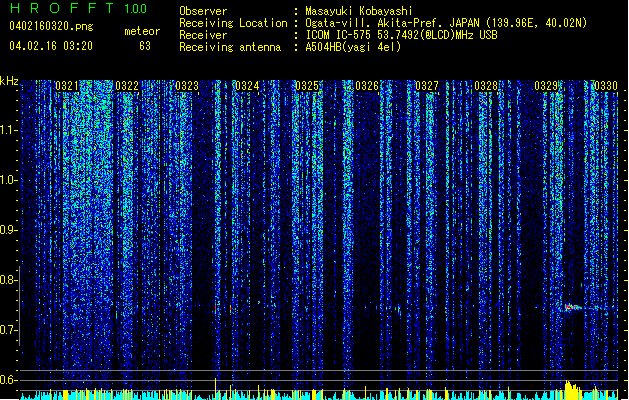This screenshot has height=400, width=629.
Task: Click the 0327 time marker
Action: (x=426, y=86)
